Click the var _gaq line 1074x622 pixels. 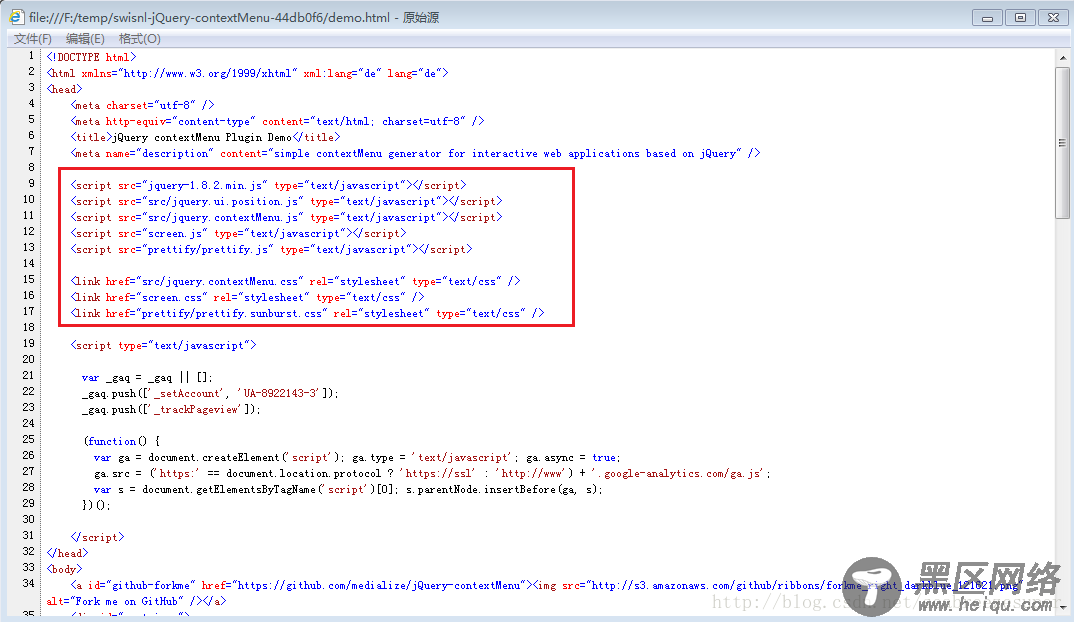click(147, 377)
